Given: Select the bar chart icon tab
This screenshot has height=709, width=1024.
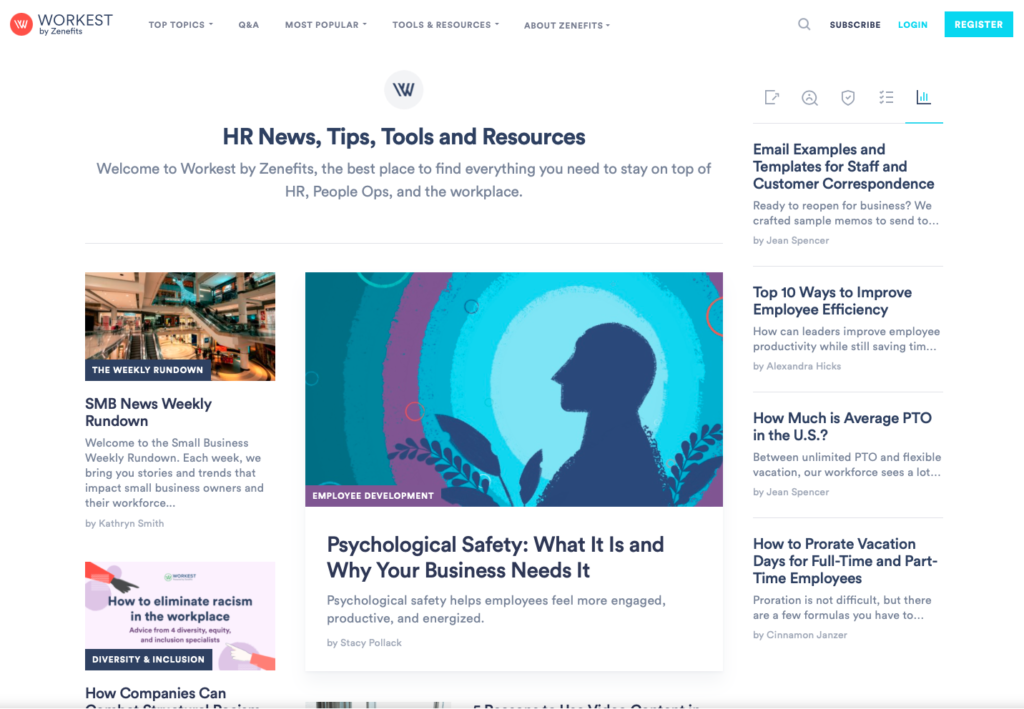Looking at the screenshot, I should [x=923, y=97].
